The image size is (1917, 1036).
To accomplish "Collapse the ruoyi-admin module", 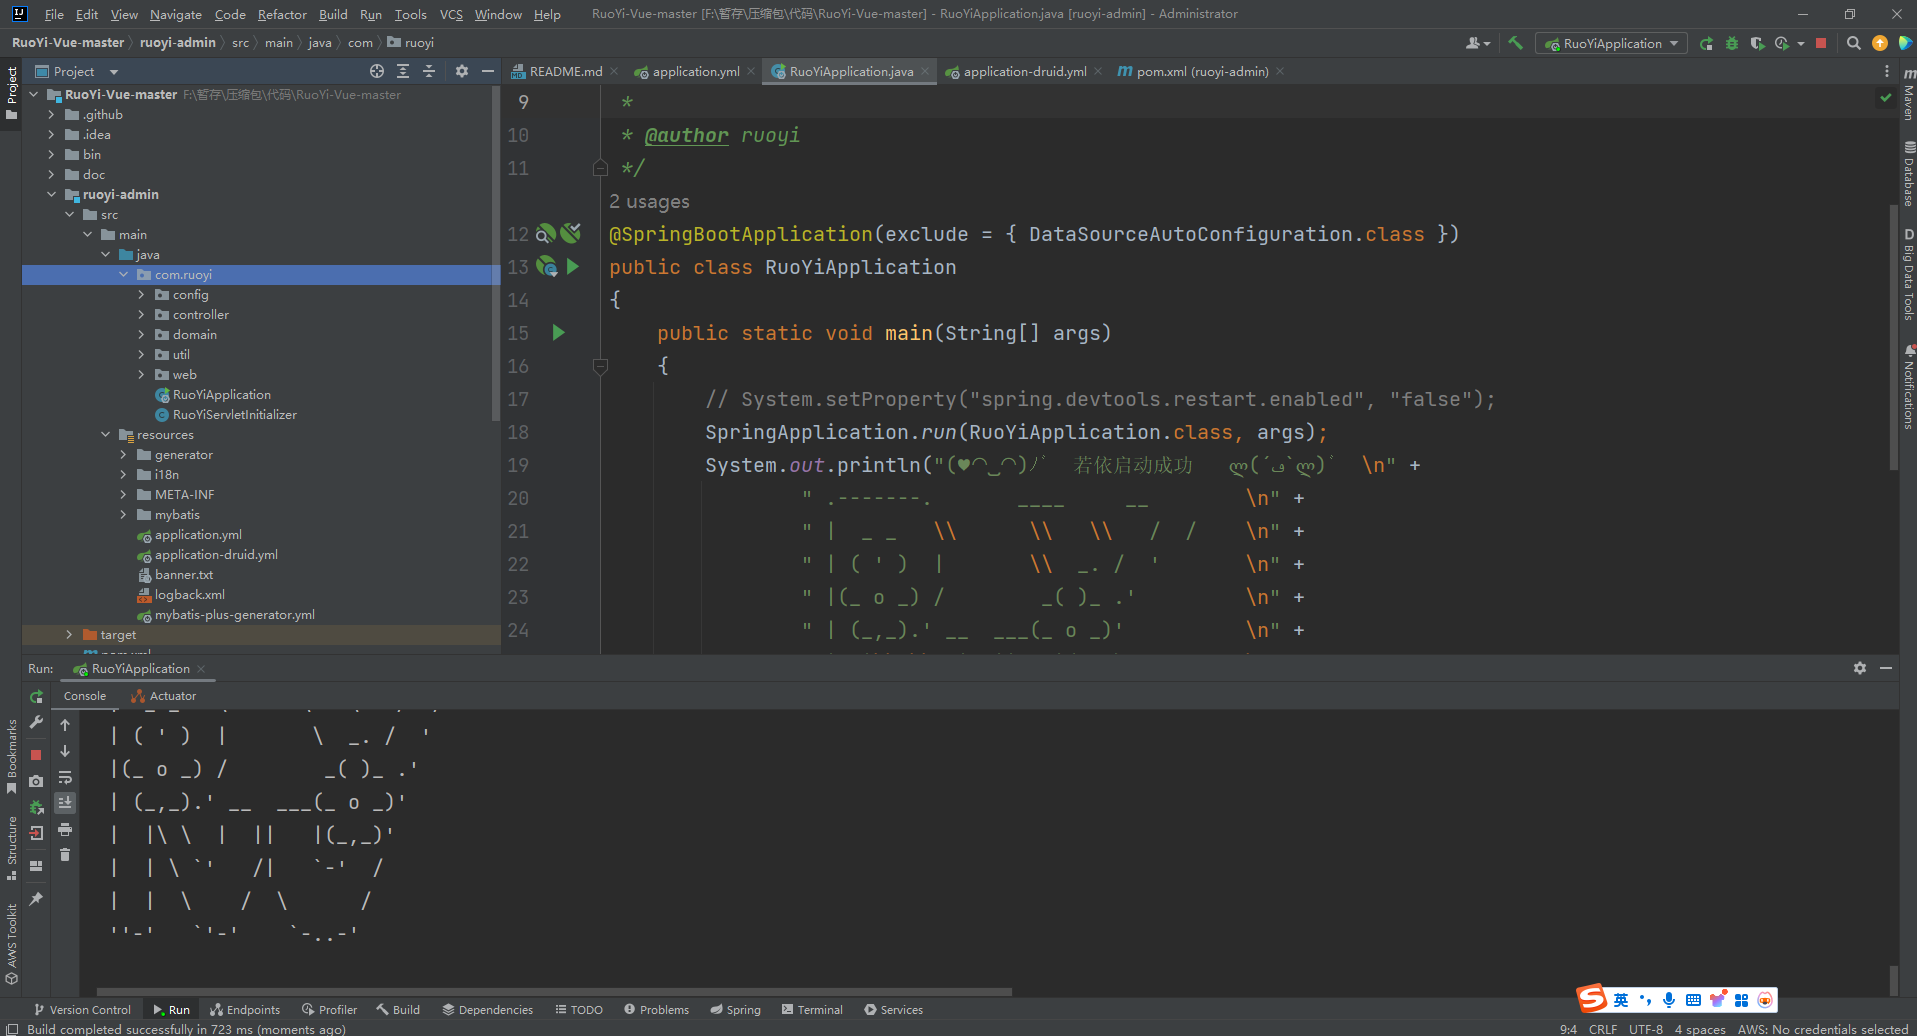I will coord(51,195).
